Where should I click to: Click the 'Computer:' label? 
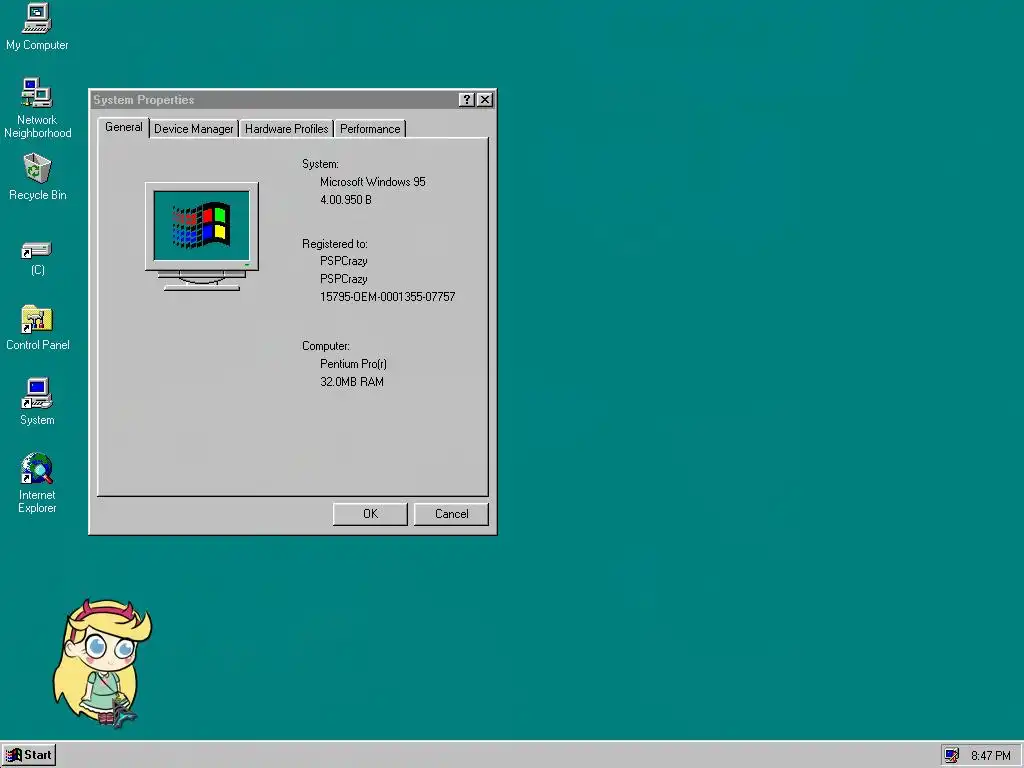point(325,346)
